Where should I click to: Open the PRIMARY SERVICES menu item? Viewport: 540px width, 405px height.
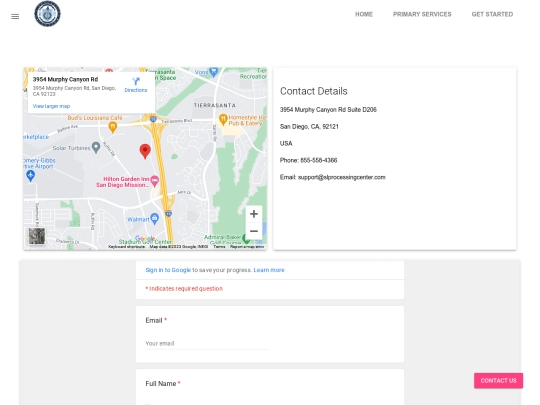pos(422,14)
